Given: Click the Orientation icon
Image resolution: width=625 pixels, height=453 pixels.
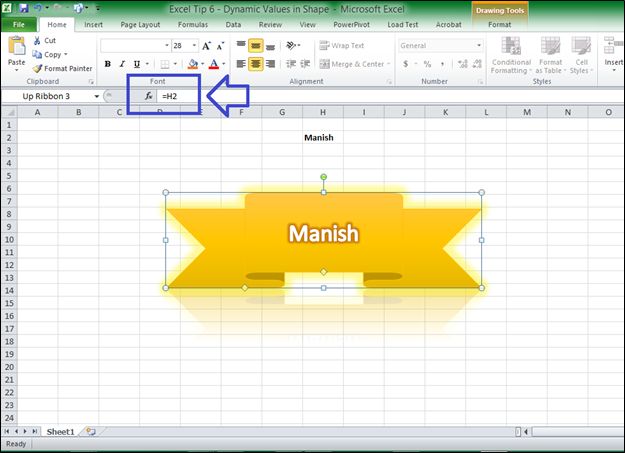Looking at the screenshot, I should pyautogui.click(x=291, y=45).
